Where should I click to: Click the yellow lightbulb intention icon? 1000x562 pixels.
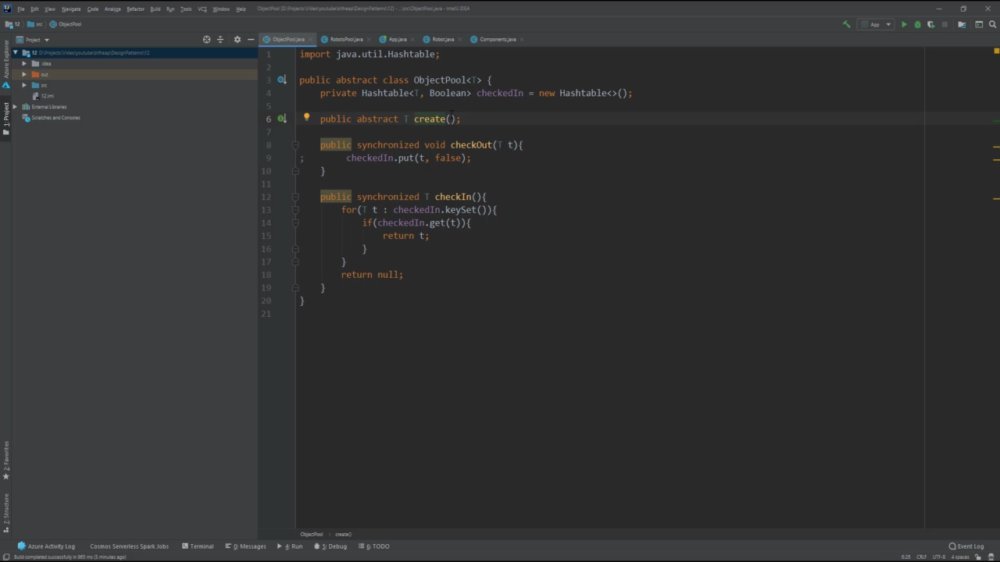(306, 117)
